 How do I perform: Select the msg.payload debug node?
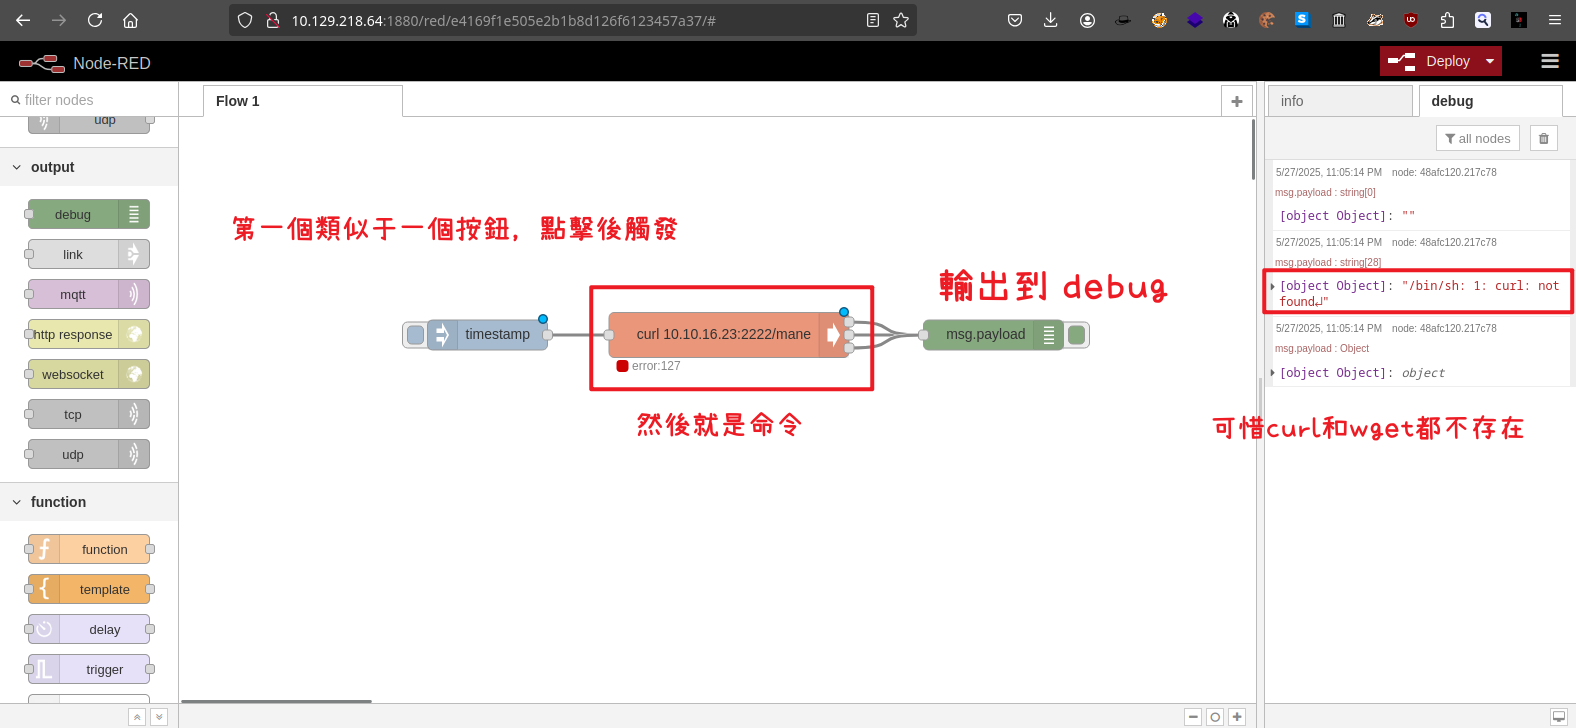993,334
